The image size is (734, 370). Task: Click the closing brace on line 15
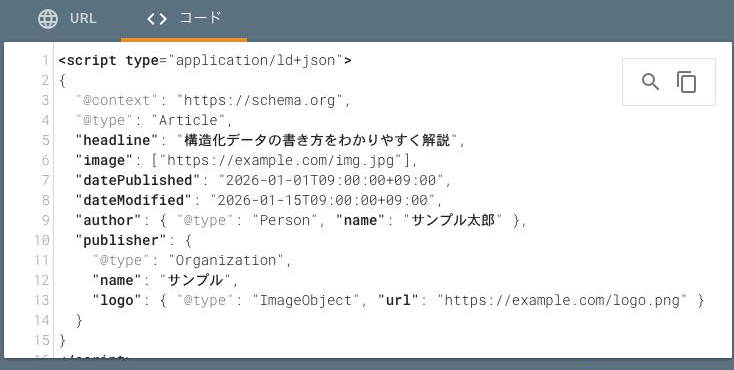62,340
